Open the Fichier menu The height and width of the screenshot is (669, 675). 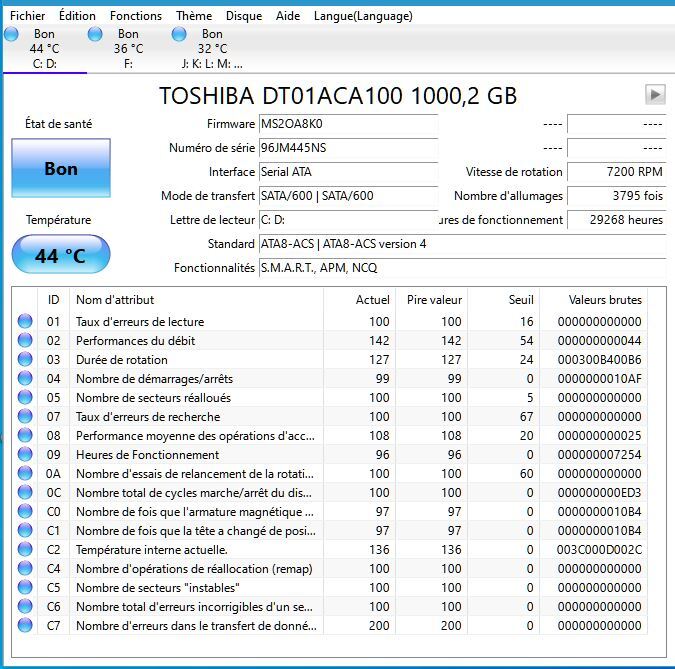(27, 16)
